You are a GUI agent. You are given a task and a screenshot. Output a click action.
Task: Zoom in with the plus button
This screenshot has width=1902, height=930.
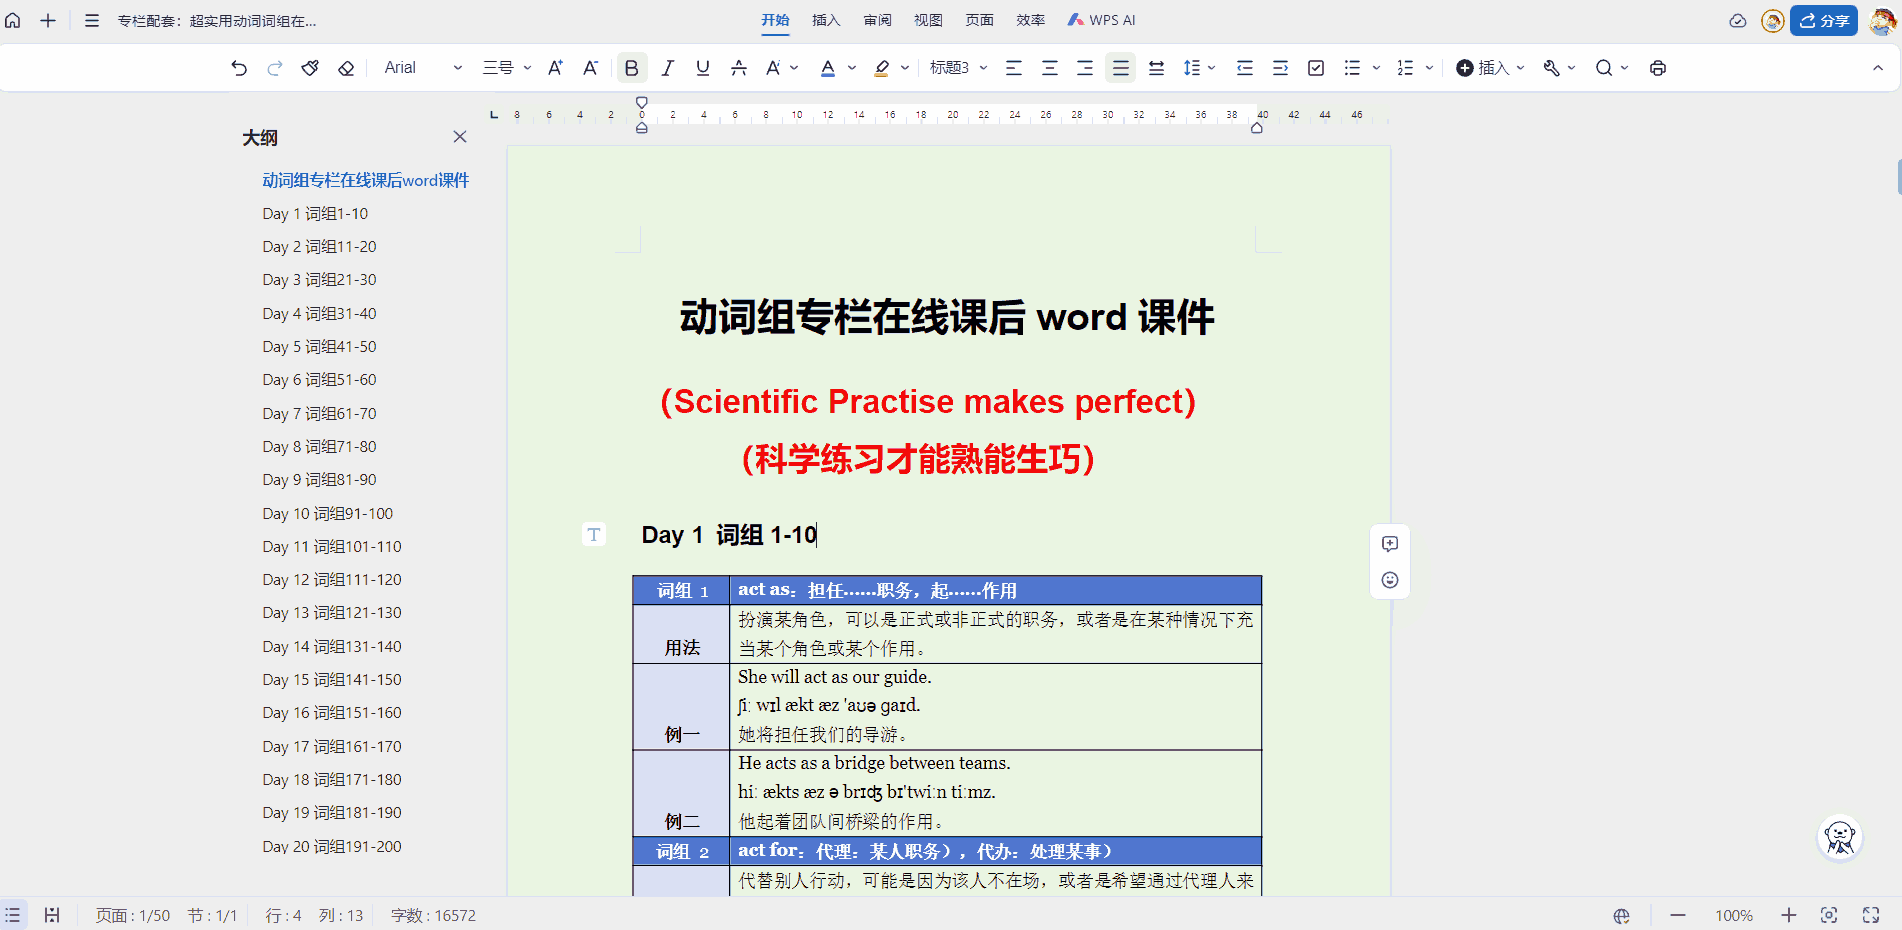[x=1789, y=915]
